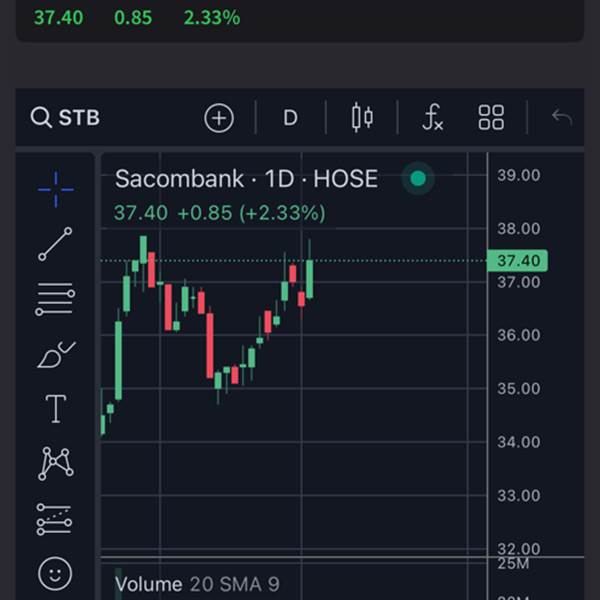Click the 37.40 price in the top bar

click(59, 18)
